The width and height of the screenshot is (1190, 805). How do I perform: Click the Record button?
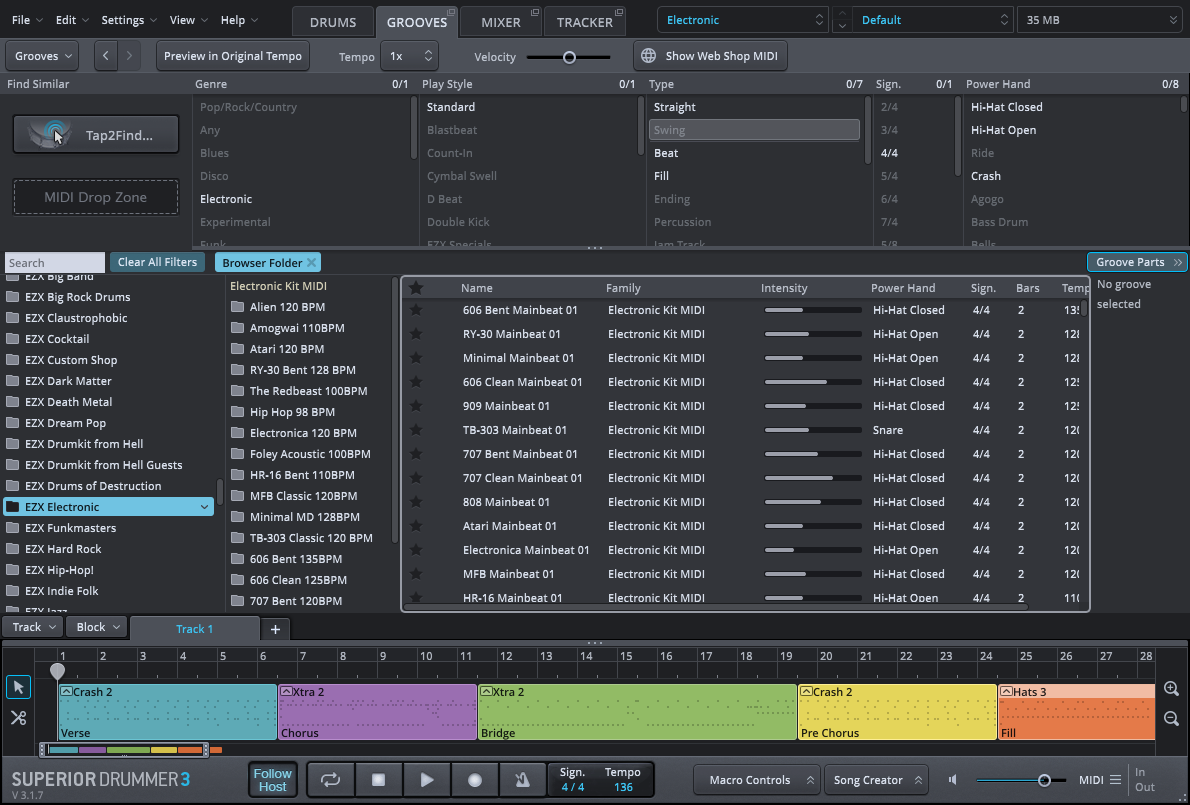475,780
